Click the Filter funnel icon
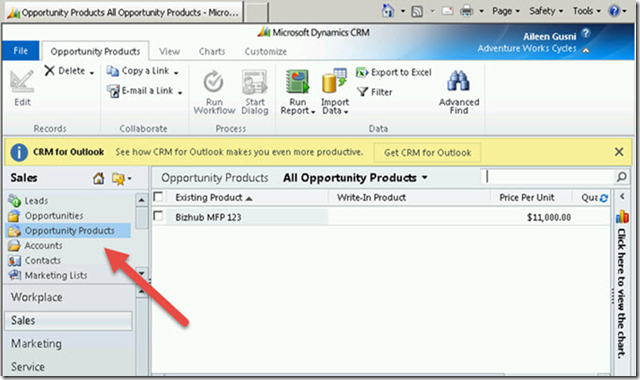Viewport: 640px width, 380px height. pos(362,92)
